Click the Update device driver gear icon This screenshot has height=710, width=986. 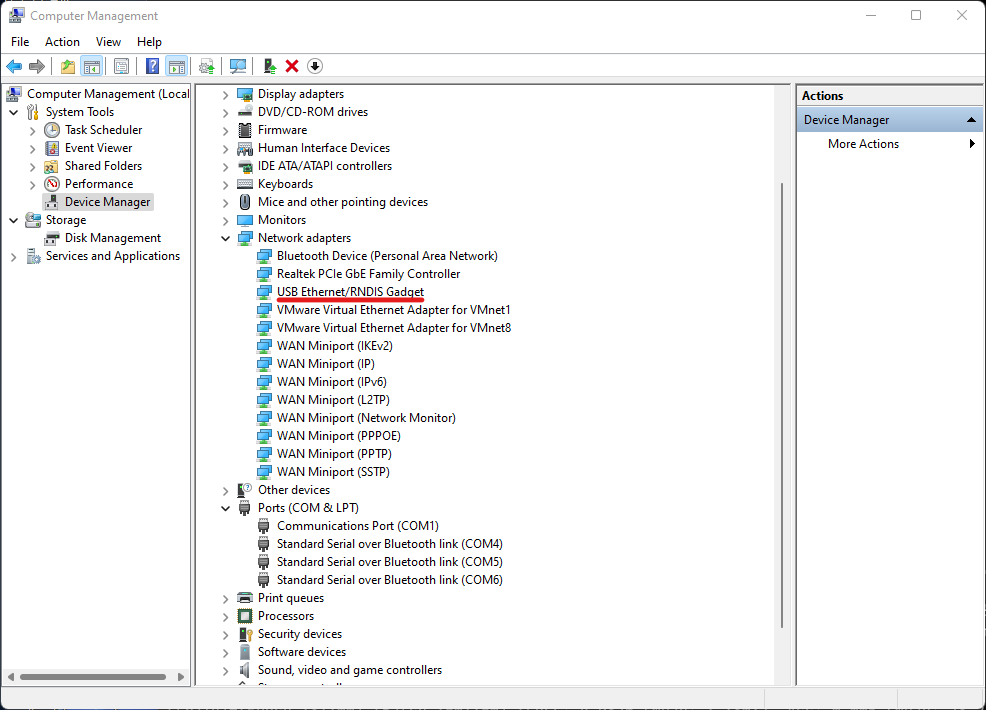click(206, 66)
